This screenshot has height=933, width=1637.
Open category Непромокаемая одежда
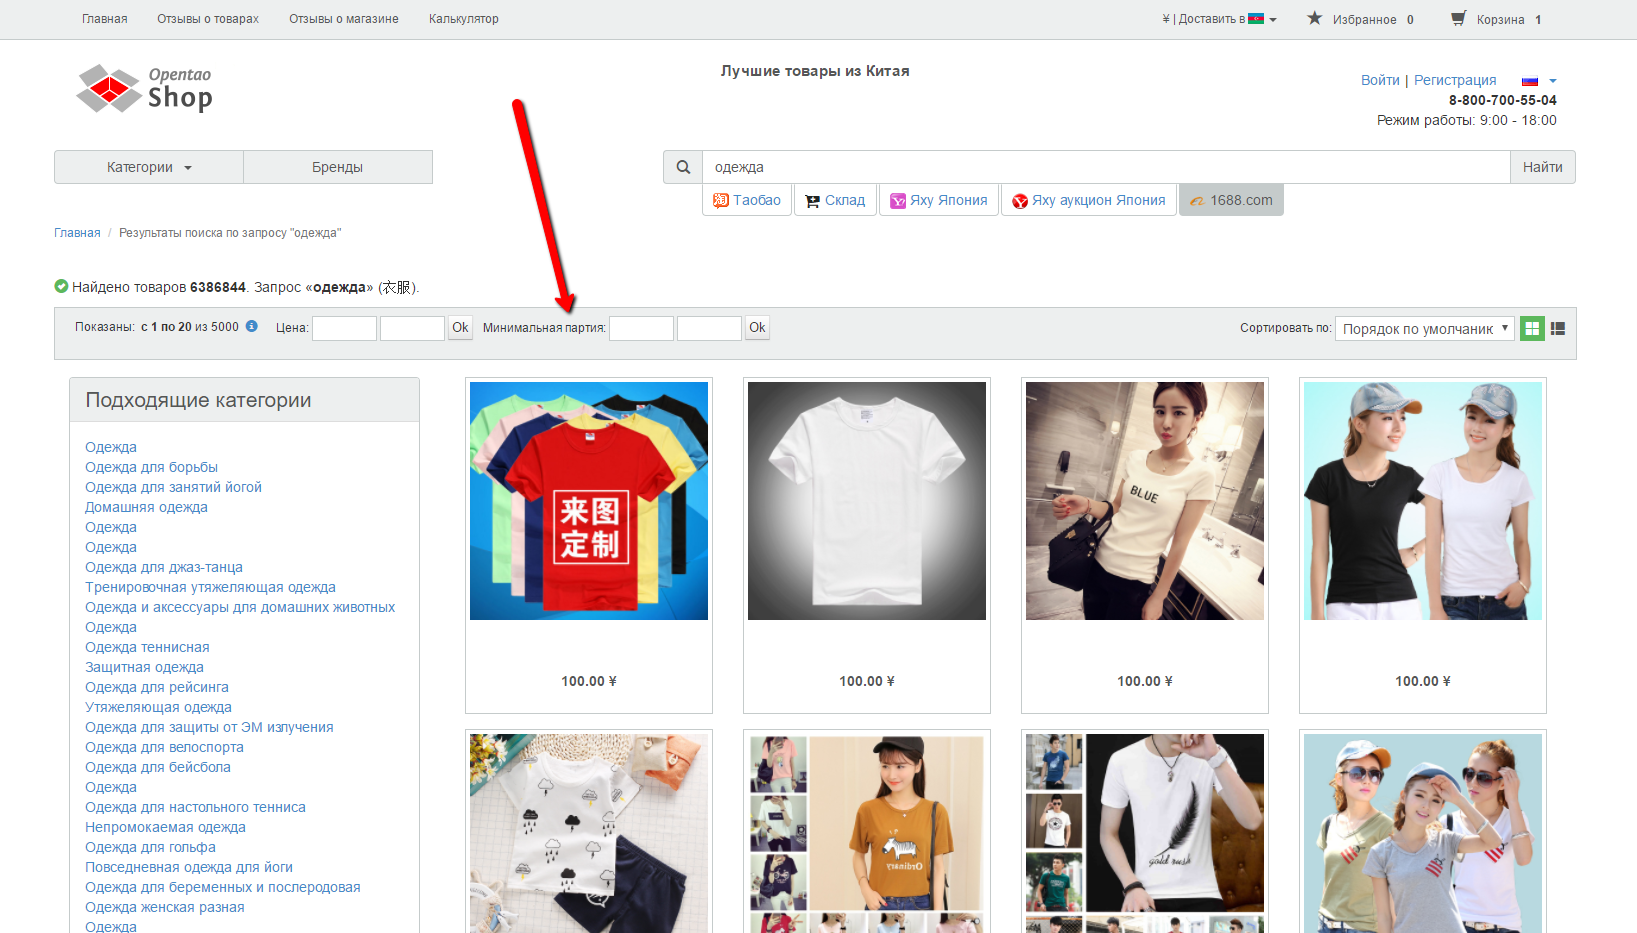[x=165, y=827]
